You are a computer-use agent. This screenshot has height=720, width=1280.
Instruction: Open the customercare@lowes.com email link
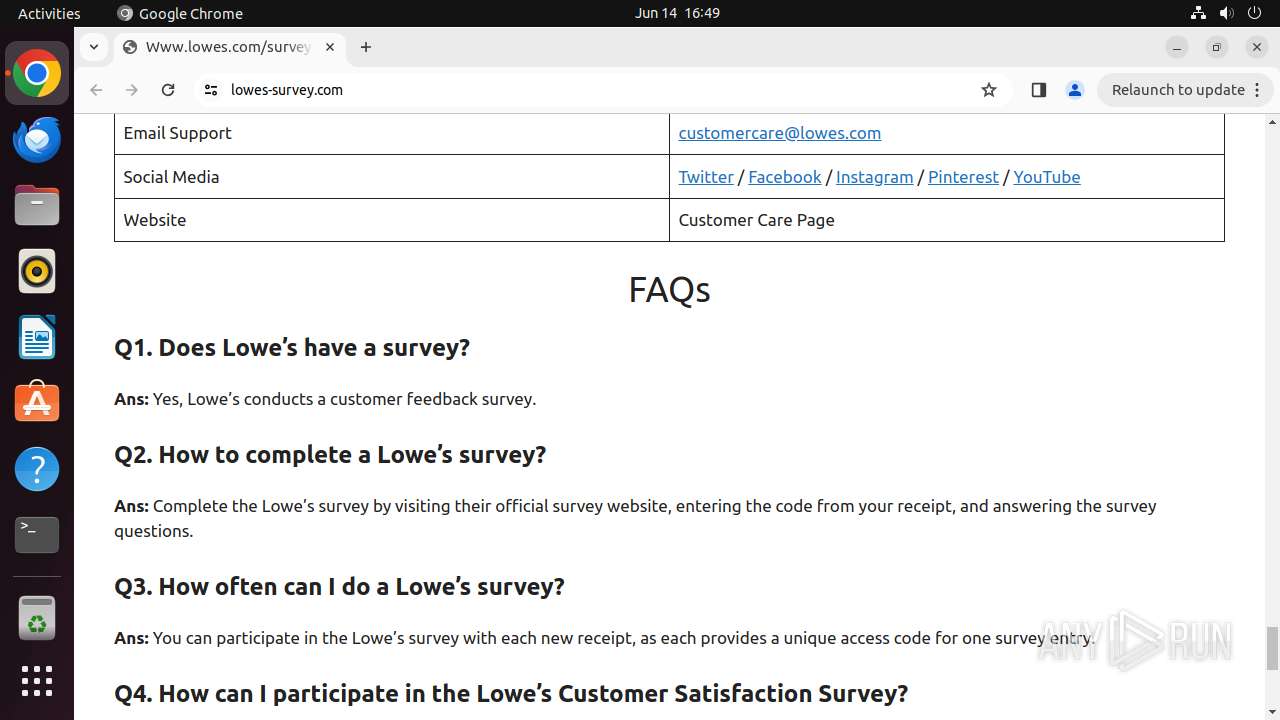(779, 133)
